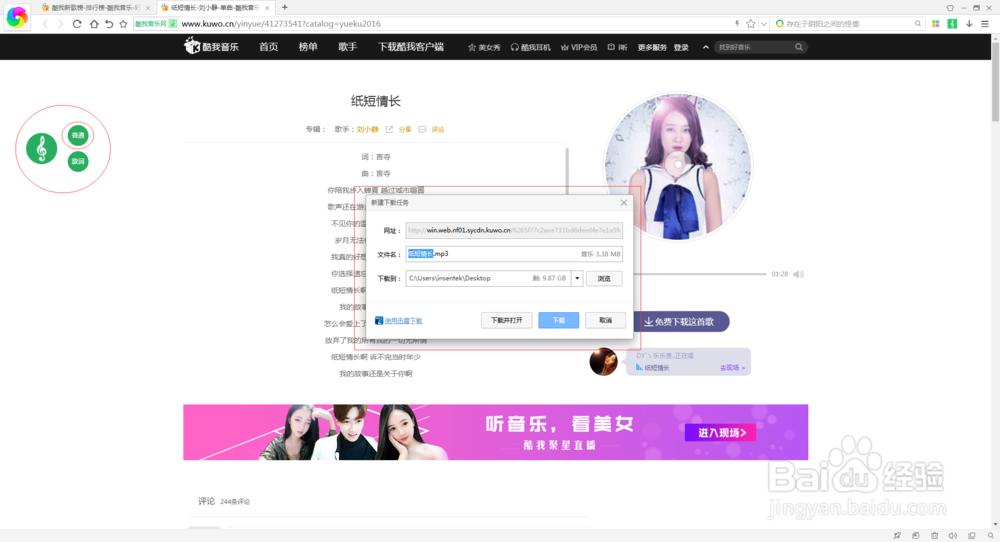The height and width of the screenshot is (542, 1000).
Task: Open the 首页 nav item
Action: pyautogui.click(x=268, y=47)
